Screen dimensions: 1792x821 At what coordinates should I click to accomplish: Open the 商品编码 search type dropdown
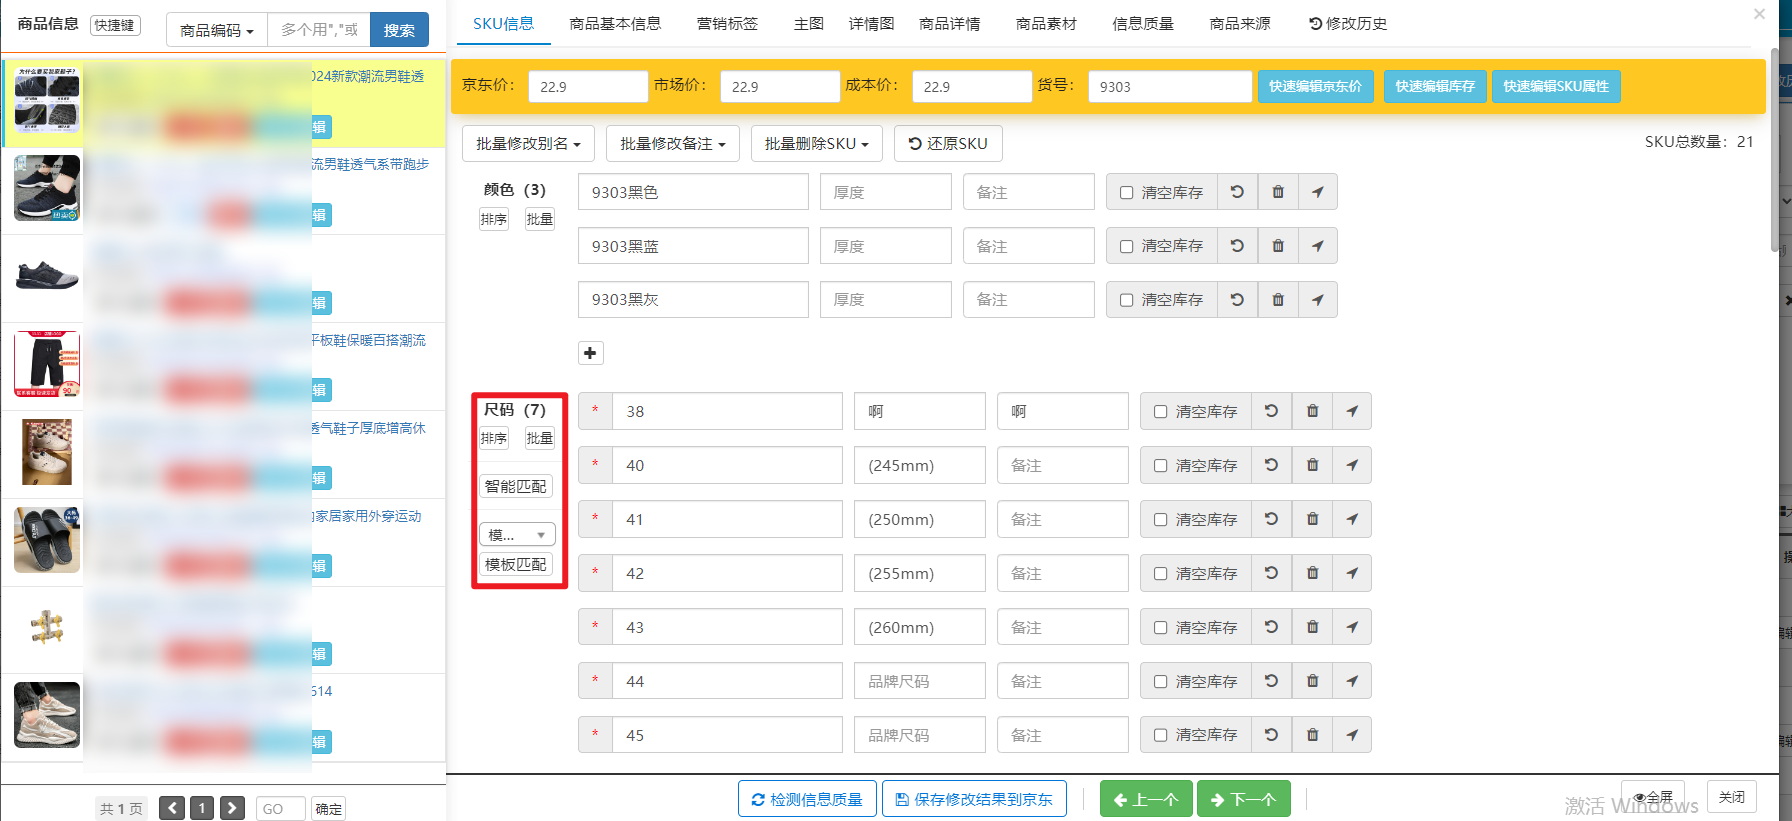216,30
